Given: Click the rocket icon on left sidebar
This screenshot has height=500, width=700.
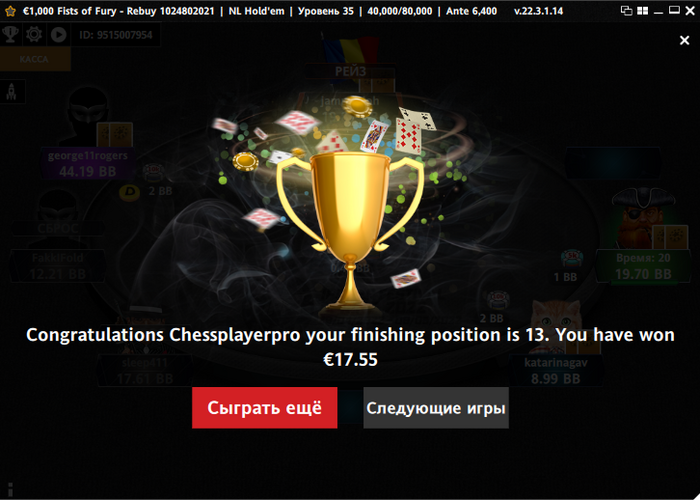Looking at the screenshot, I should pos(12,92).
